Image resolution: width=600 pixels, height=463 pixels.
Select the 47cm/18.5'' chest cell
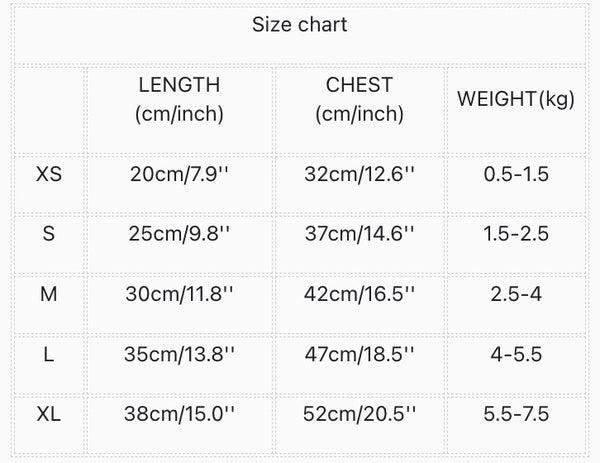pyautogui.click(x=359, y=353)
